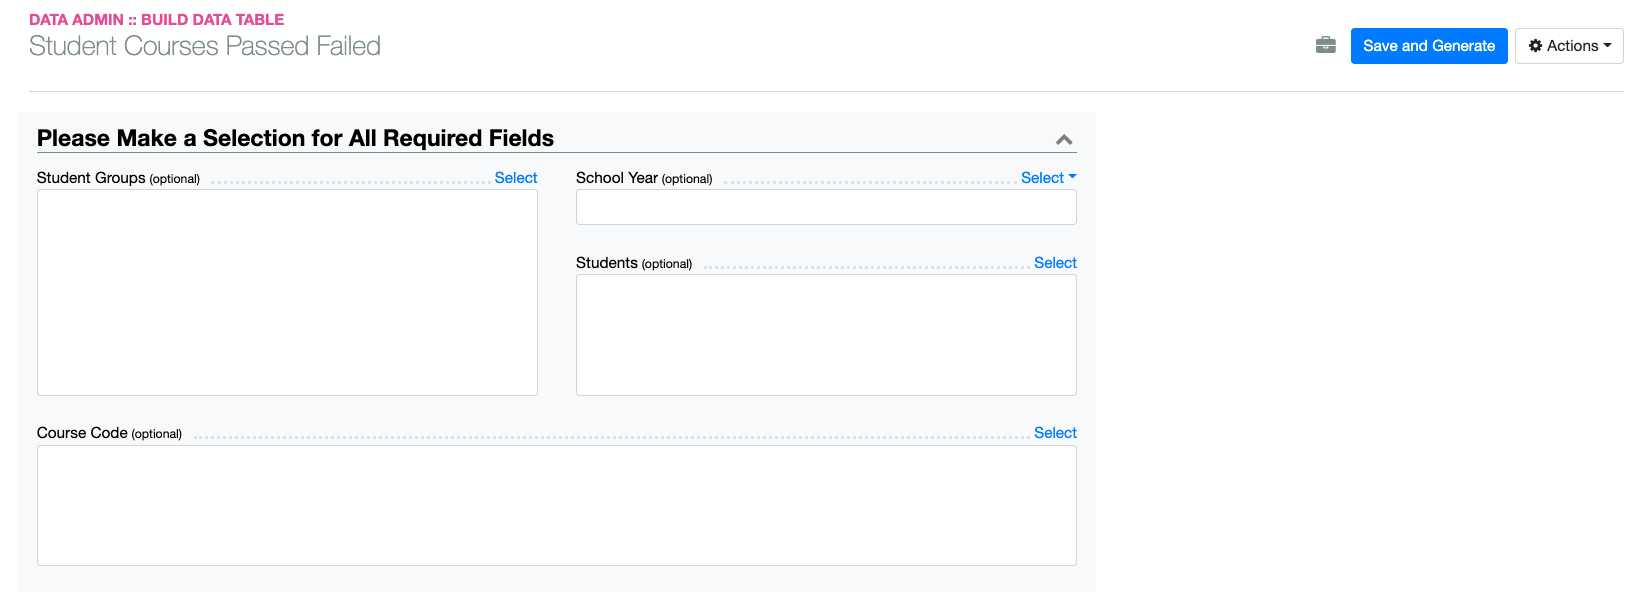Click Select link for Student Groups
Viewport: 1642px width, 597px height.
click(x=516, y=177)
